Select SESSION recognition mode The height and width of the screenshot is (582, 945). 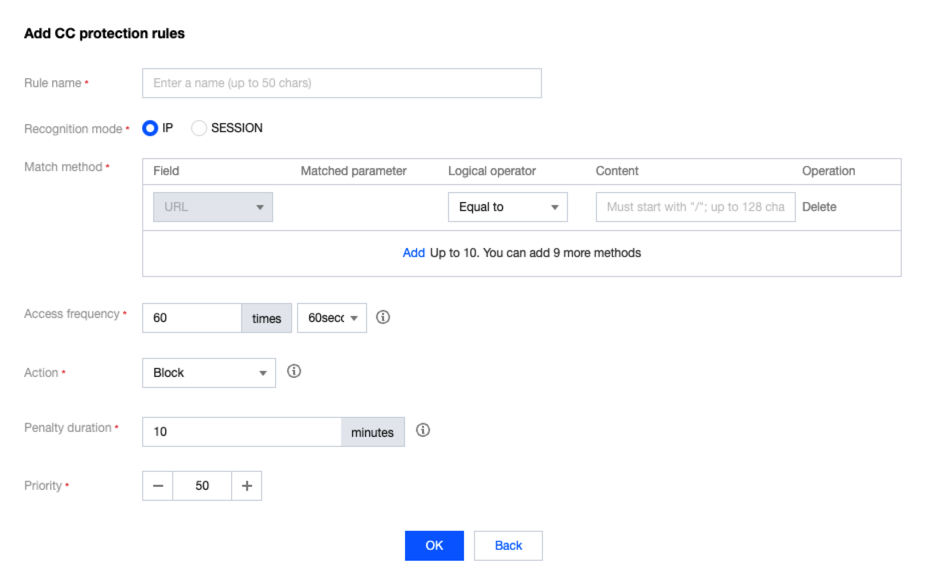(x=199, y=128)
